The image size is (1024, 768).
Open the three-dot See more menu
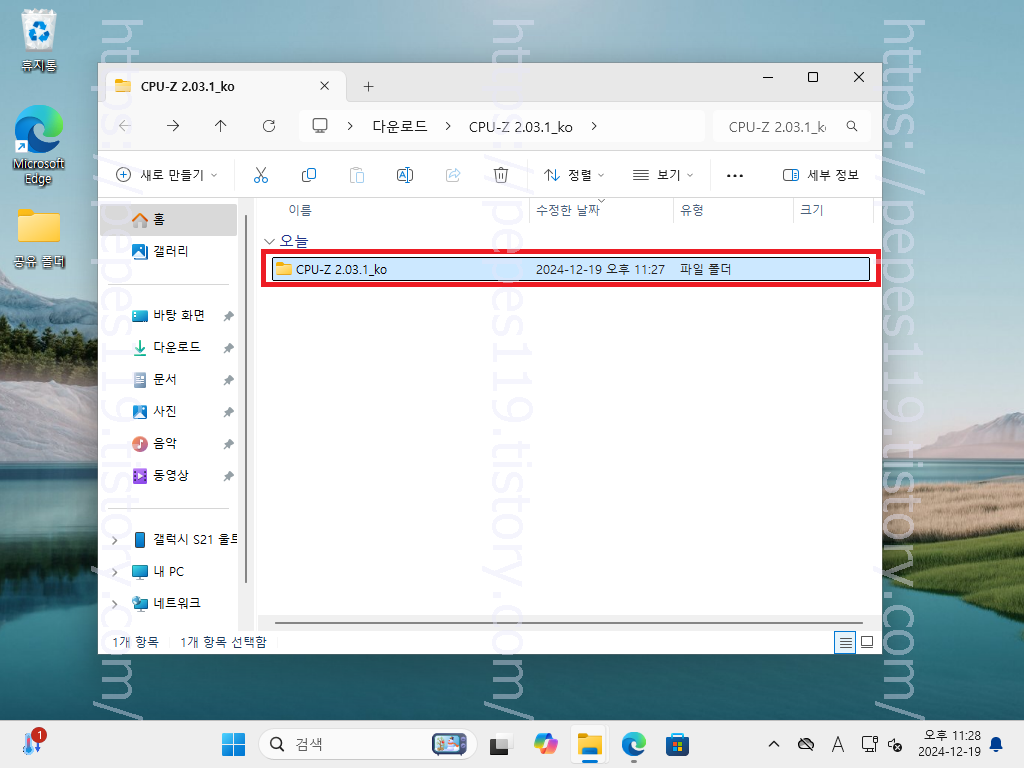pos(735,175)
